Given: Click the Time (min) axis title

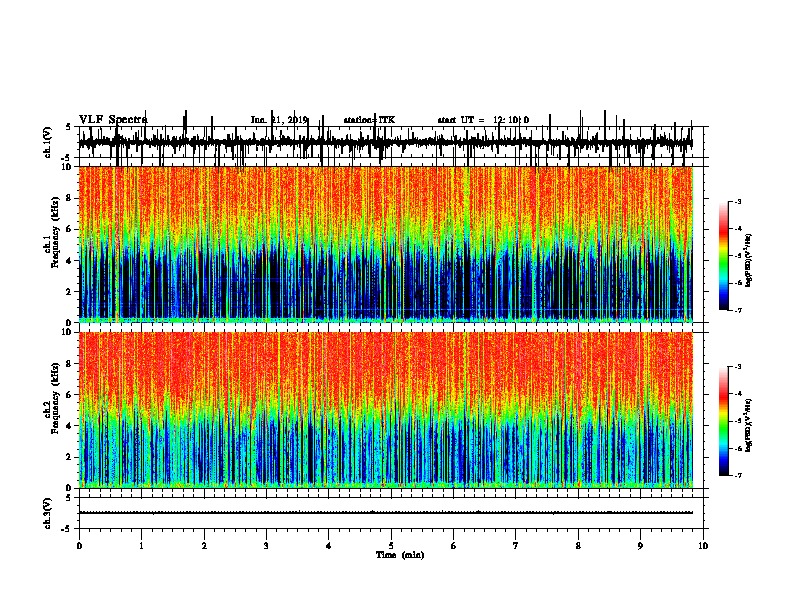Looking at the screenshot, I should [400, 555].
